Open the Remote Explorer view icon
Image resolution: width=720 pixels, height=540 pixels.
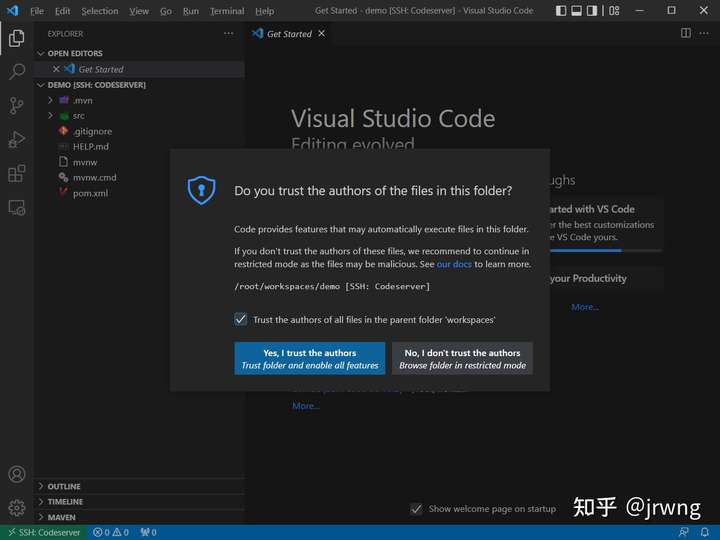[17, 208]
